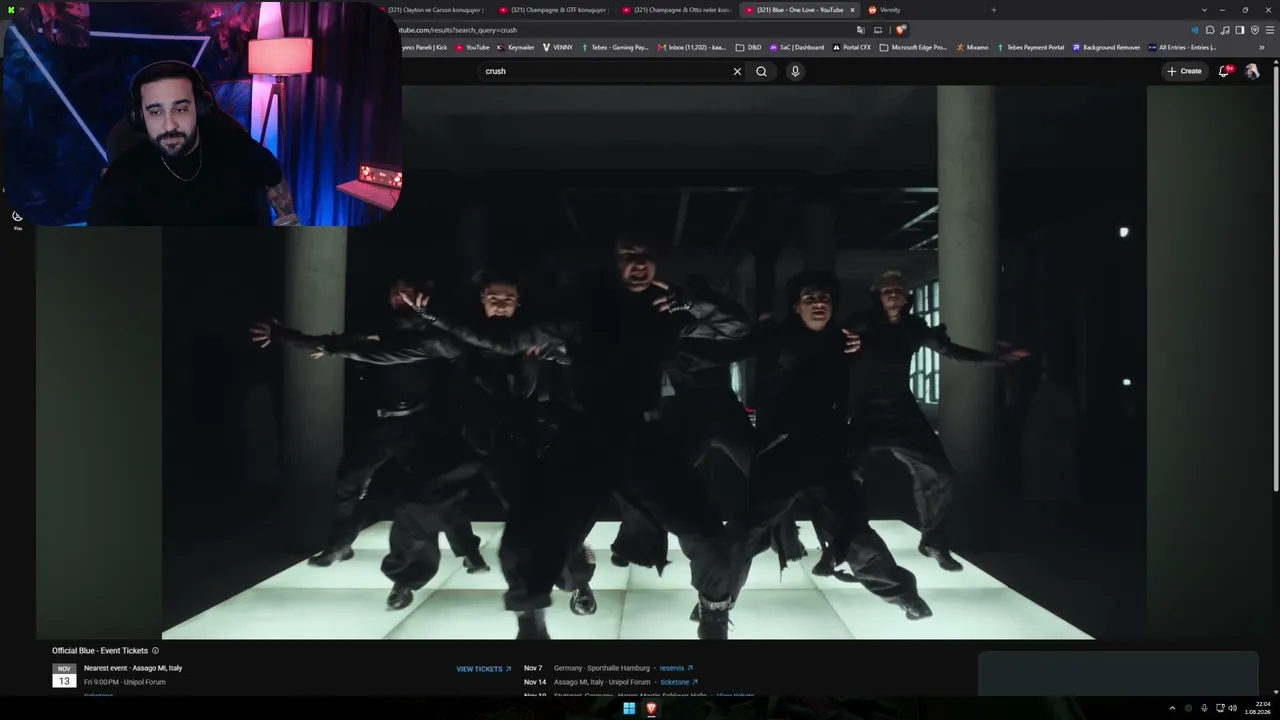Toggle the browser sidebar panel icon
The height and width of the screenshot is (720, 1280).
tap(1240, 30)
